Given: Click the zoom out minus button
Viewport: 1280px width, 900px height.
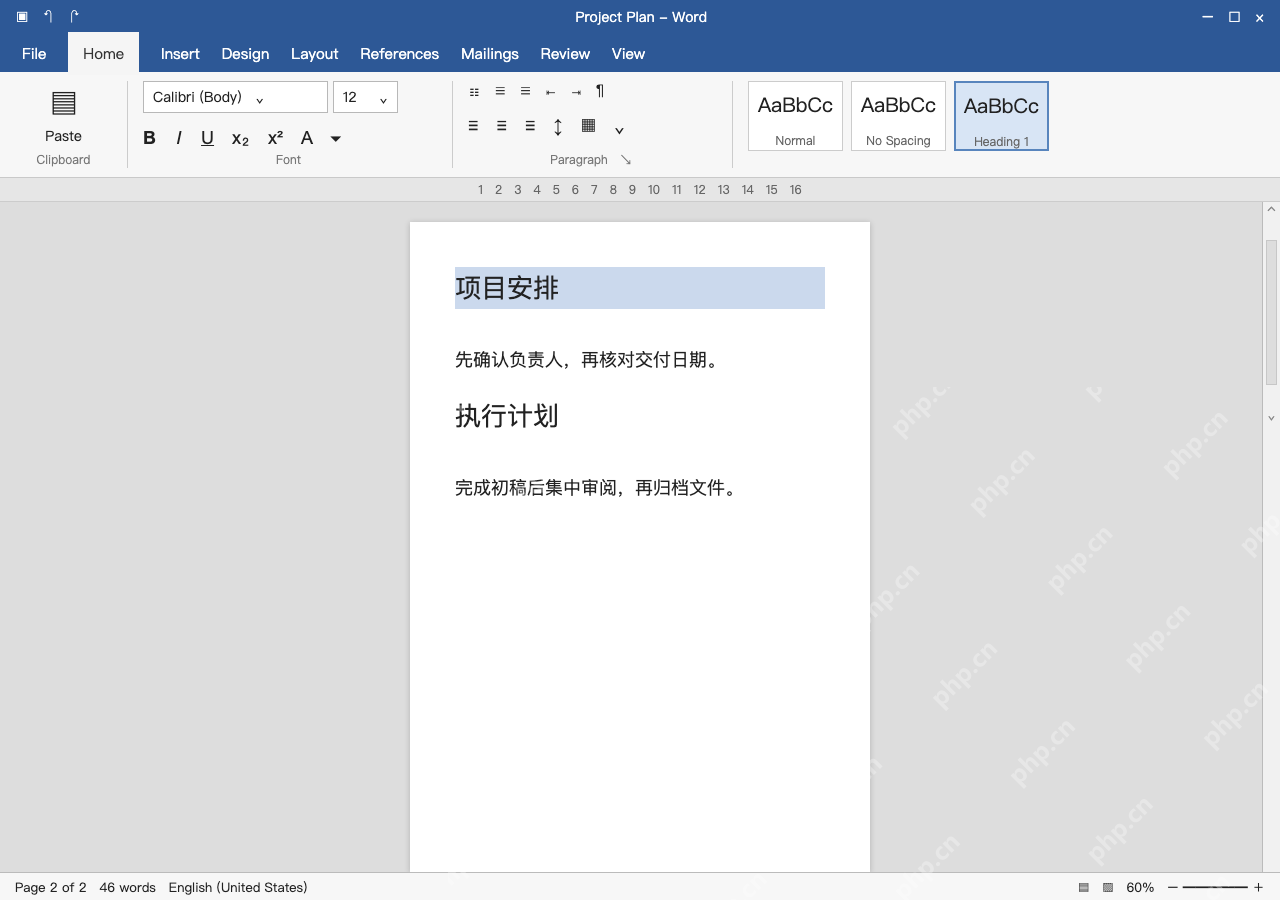Looking at the screenshot, I should tap(1173, 888).
